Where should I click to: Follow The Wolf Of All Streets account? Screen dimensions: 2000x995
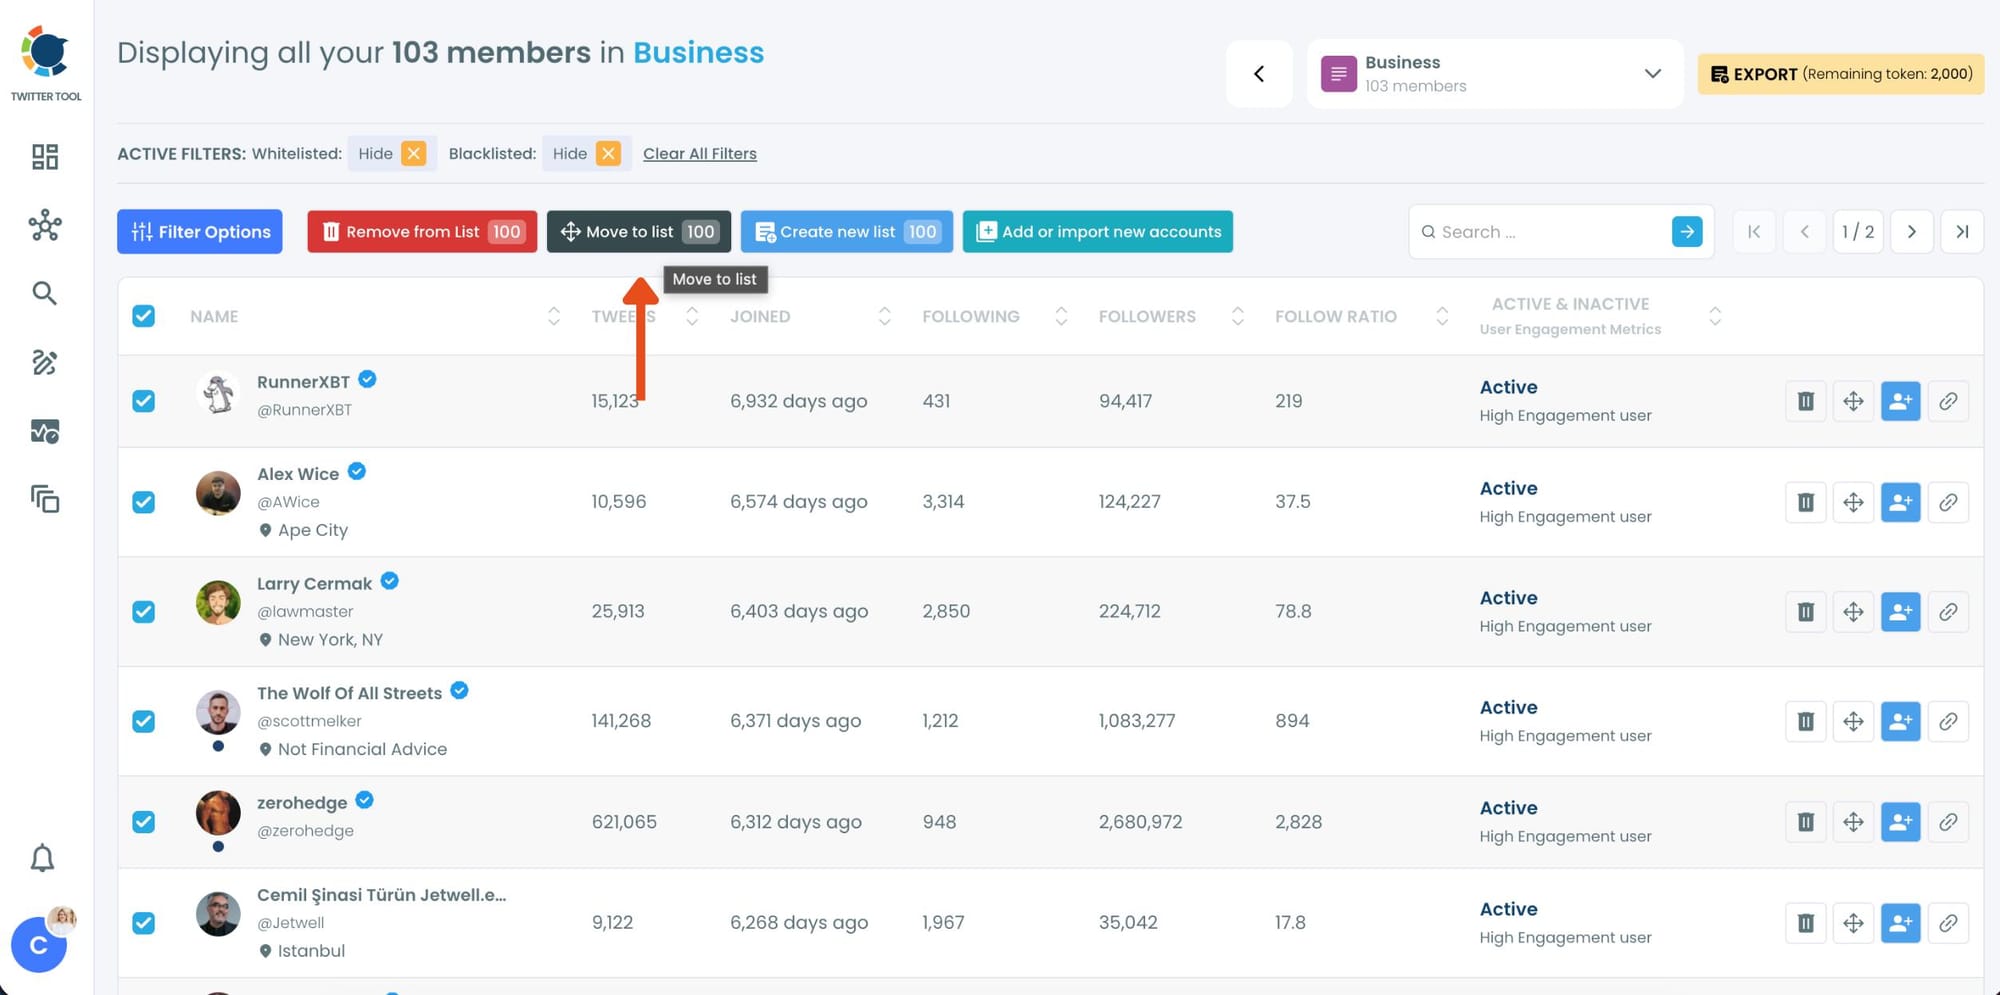coord(1901,721)
